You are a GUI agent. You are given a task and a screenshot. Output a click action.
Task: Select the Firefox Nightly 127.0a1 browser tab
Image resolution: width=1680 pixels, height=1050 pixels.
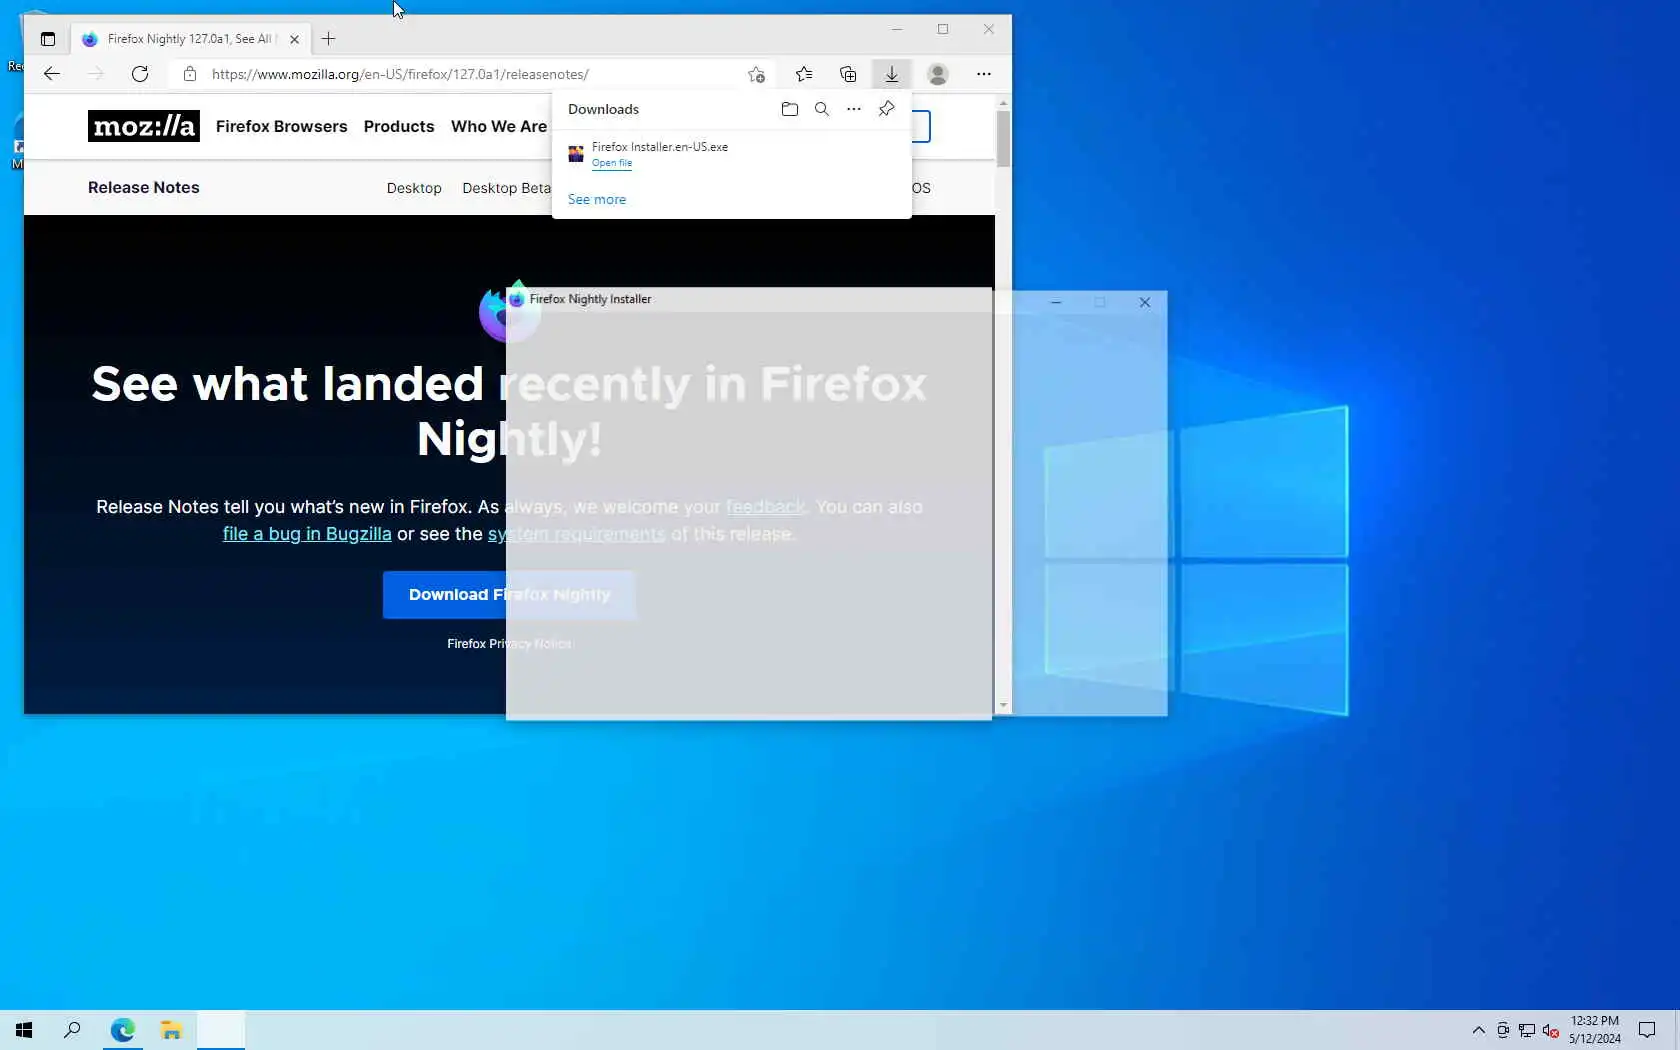(190, 39)
